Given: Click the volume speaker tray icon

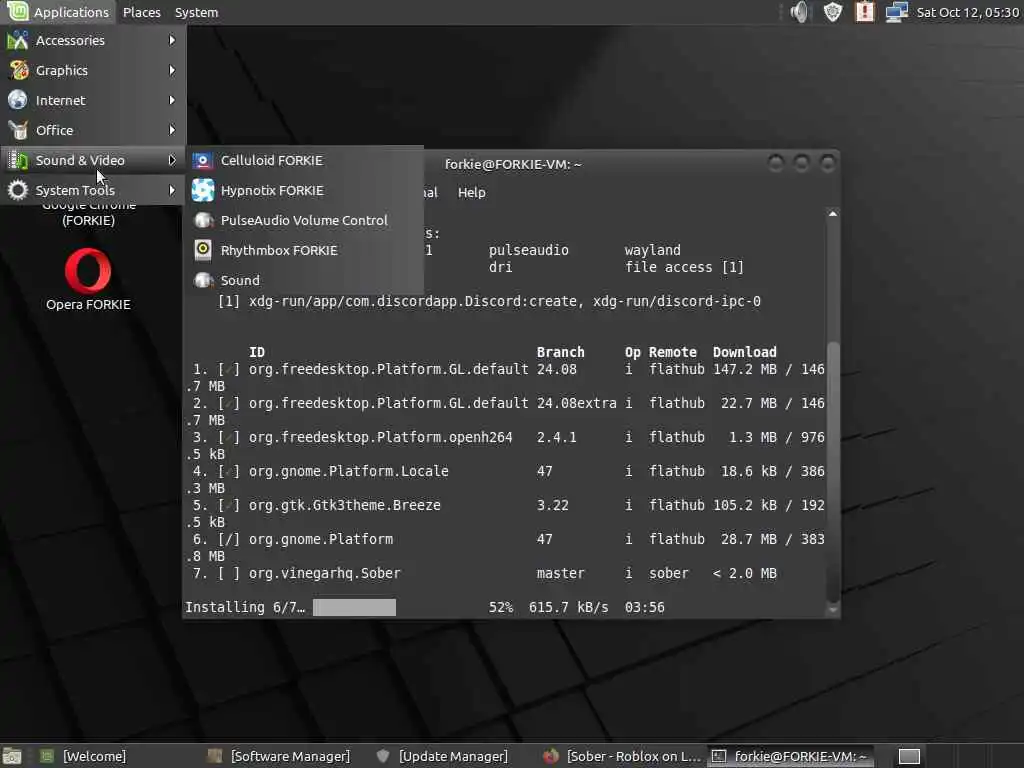Looking at the screenshot, I should pos(799,12).
